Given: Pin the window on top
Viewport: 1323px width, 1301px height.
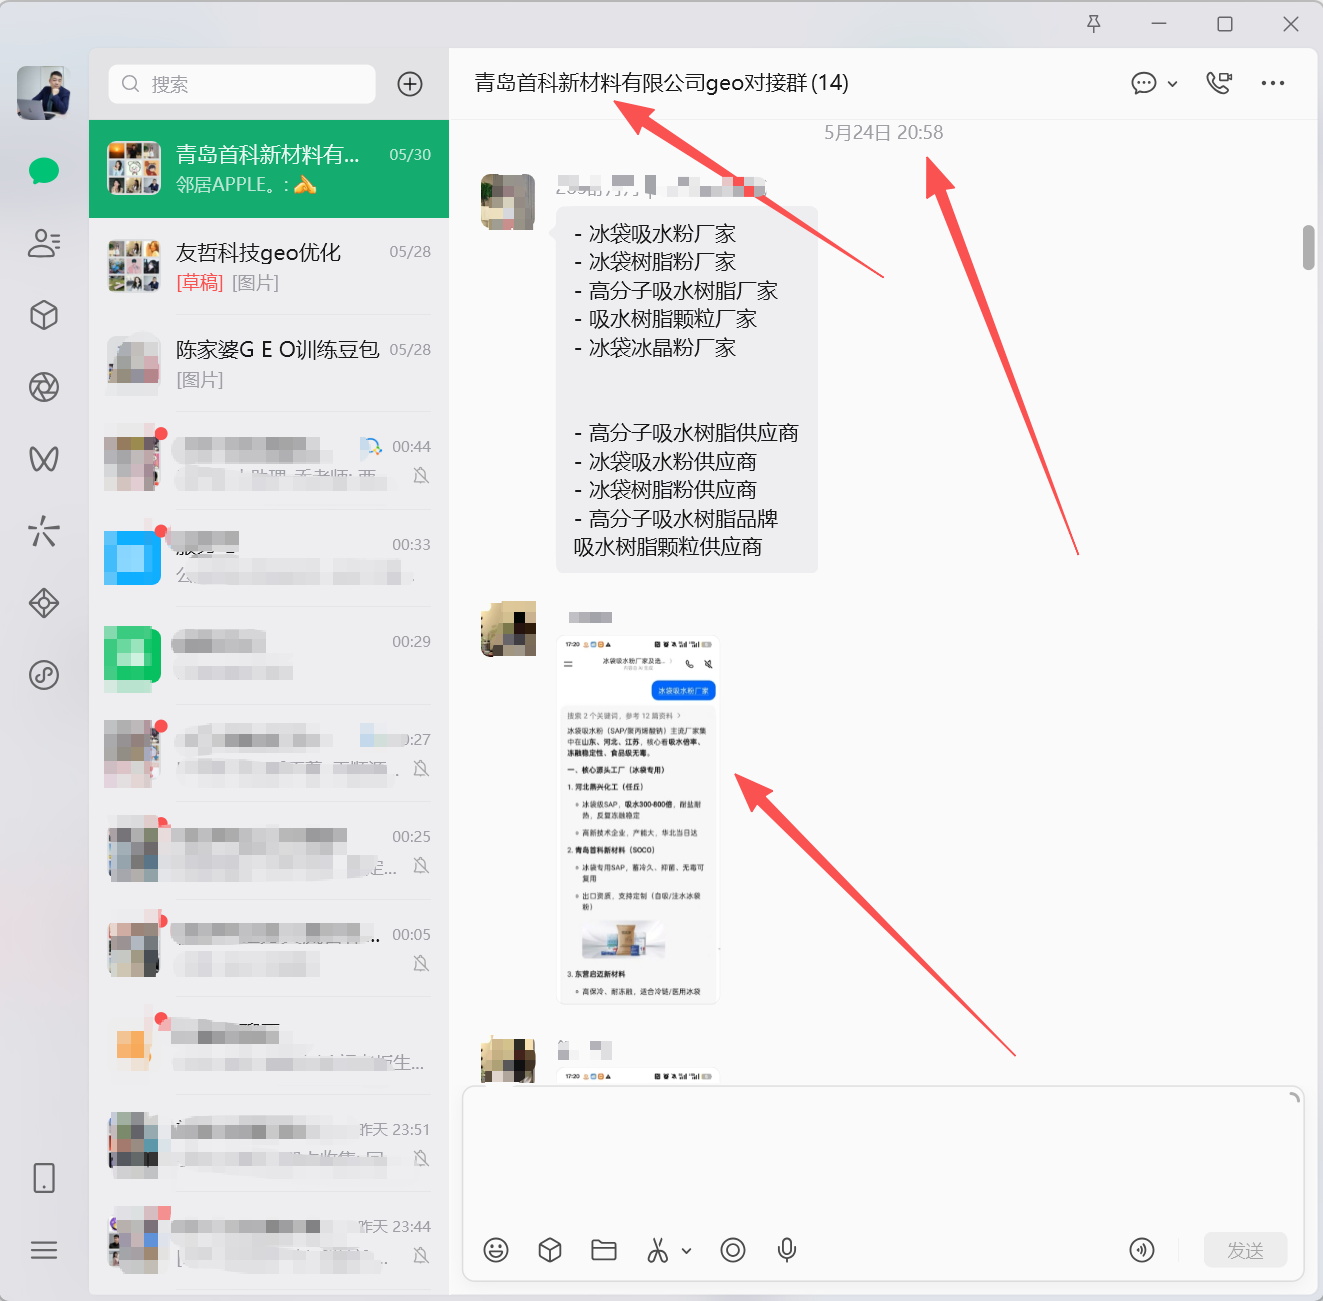Looking at the screenshot, I should click(1094, 24).
